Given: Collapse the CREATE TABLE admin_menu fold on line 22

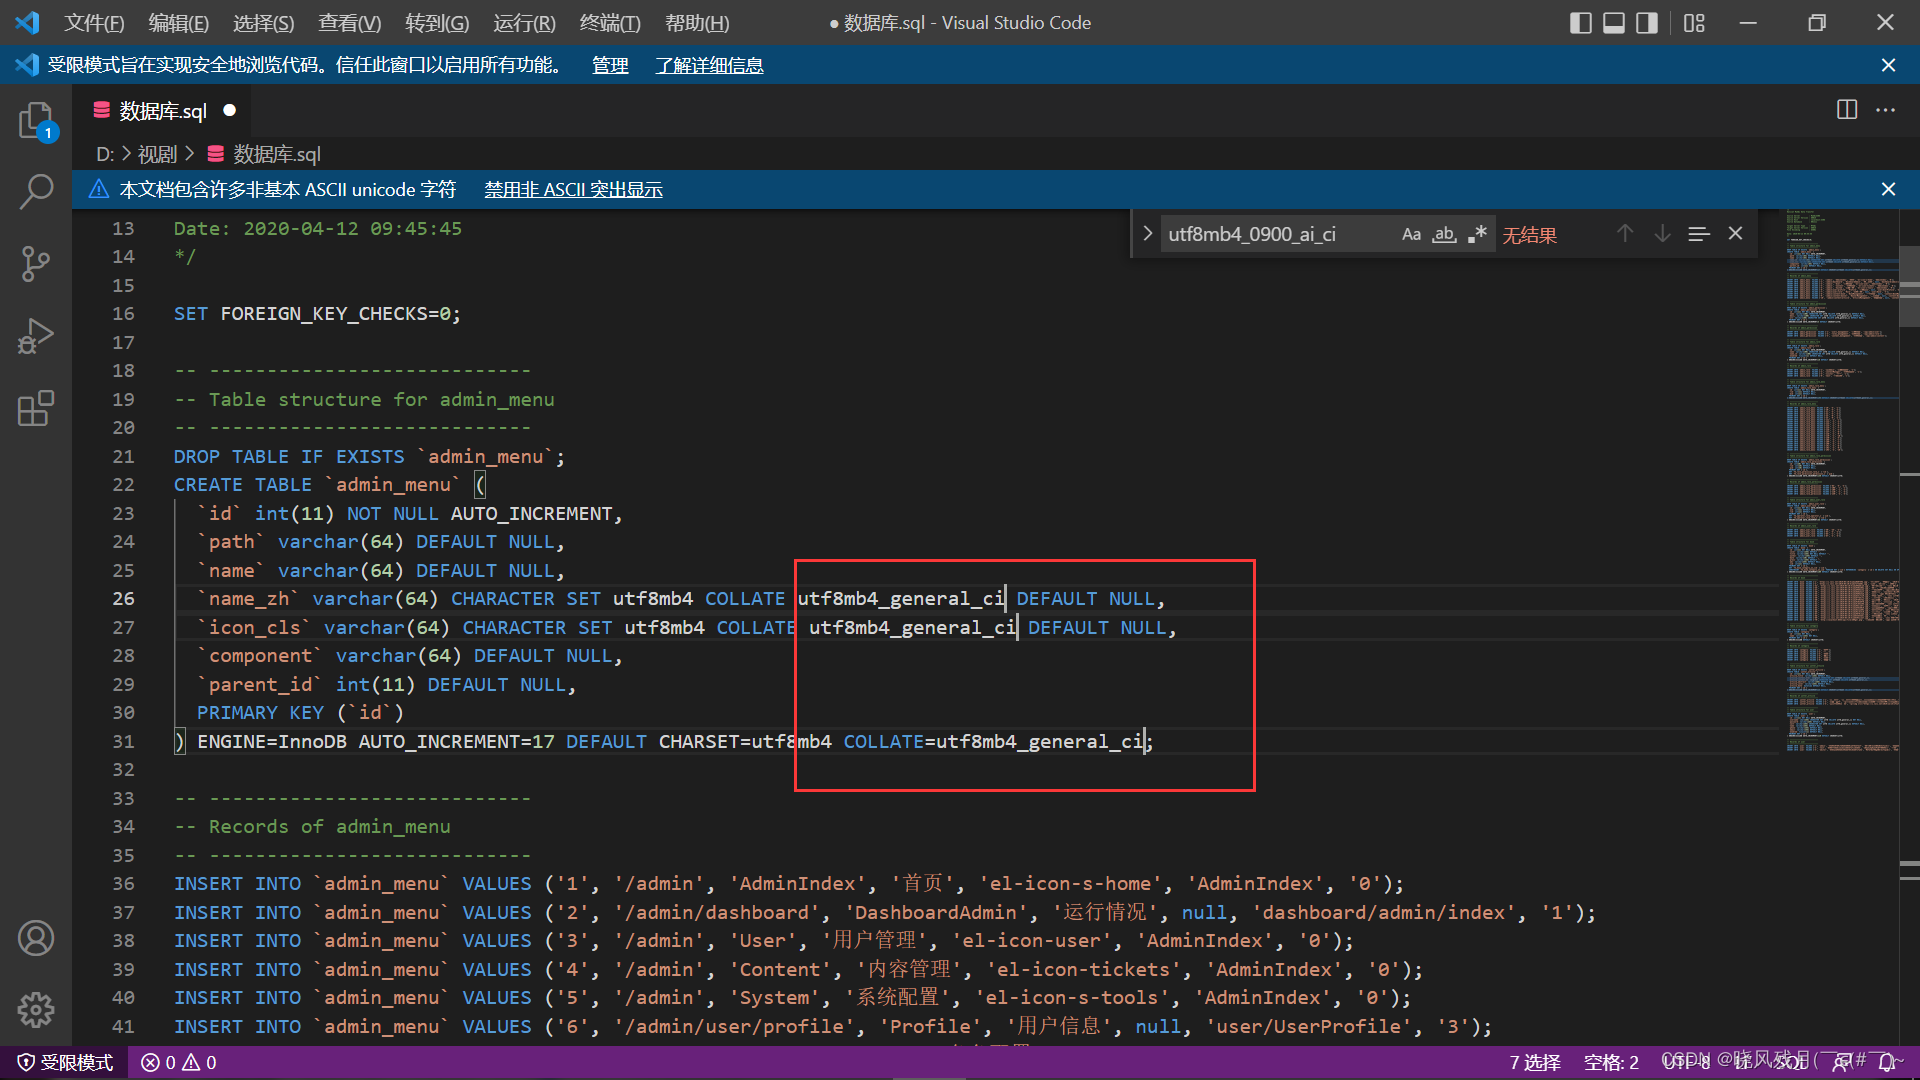Looking at the screenshot, I should coord(156,485).
